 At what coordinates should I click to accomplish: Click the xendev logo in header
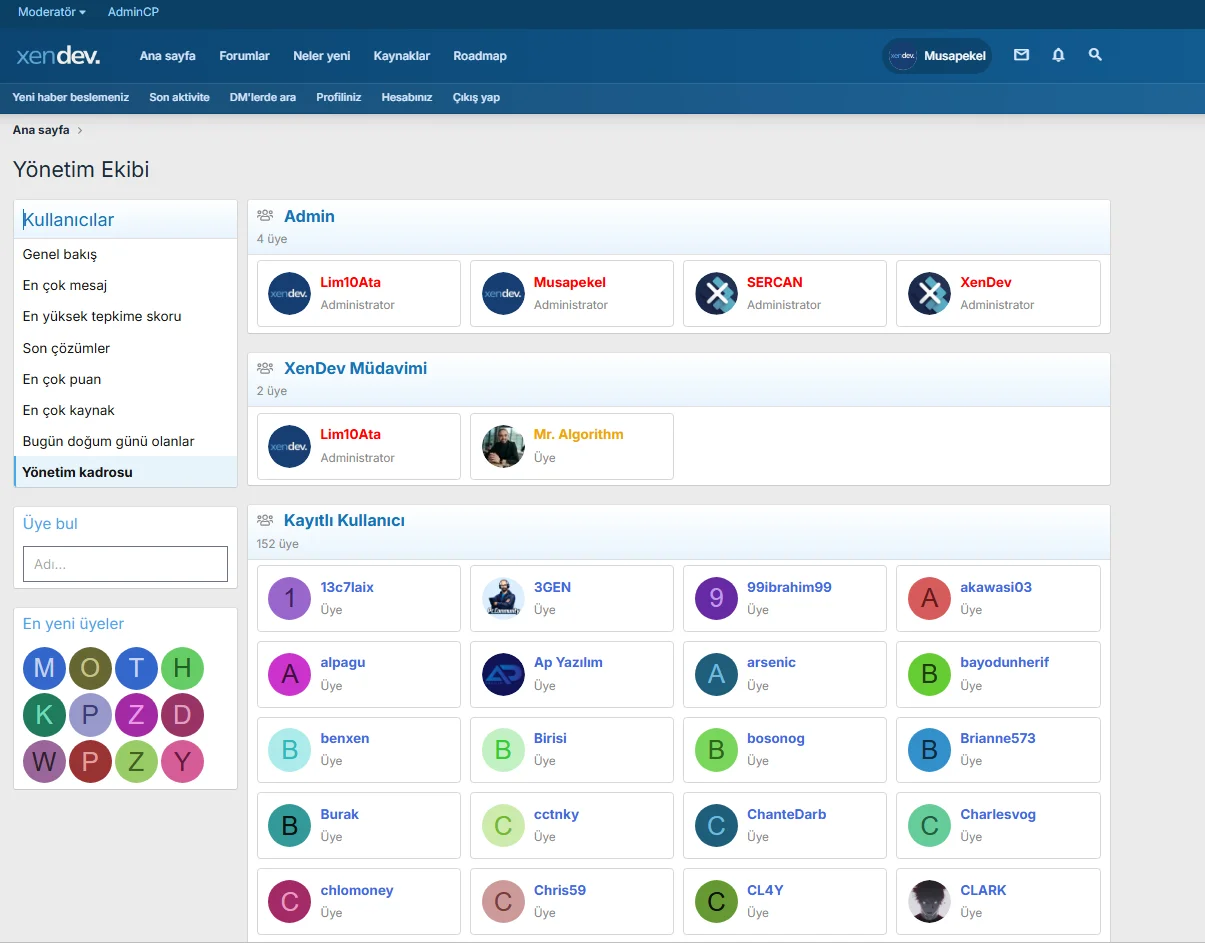click(x=58, y=56)
